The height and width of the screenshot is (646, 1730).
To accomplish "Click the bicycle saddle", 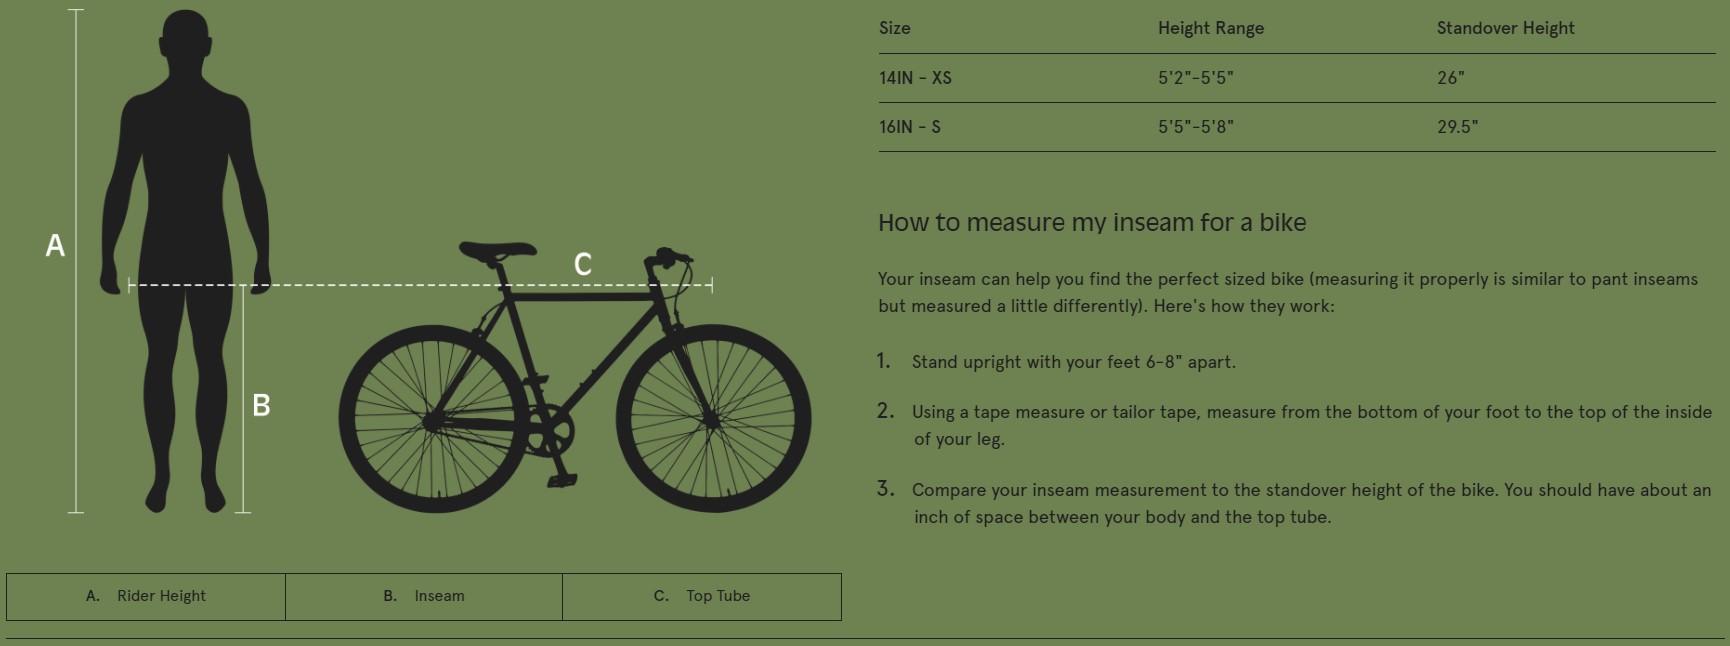I will point(497,249).
